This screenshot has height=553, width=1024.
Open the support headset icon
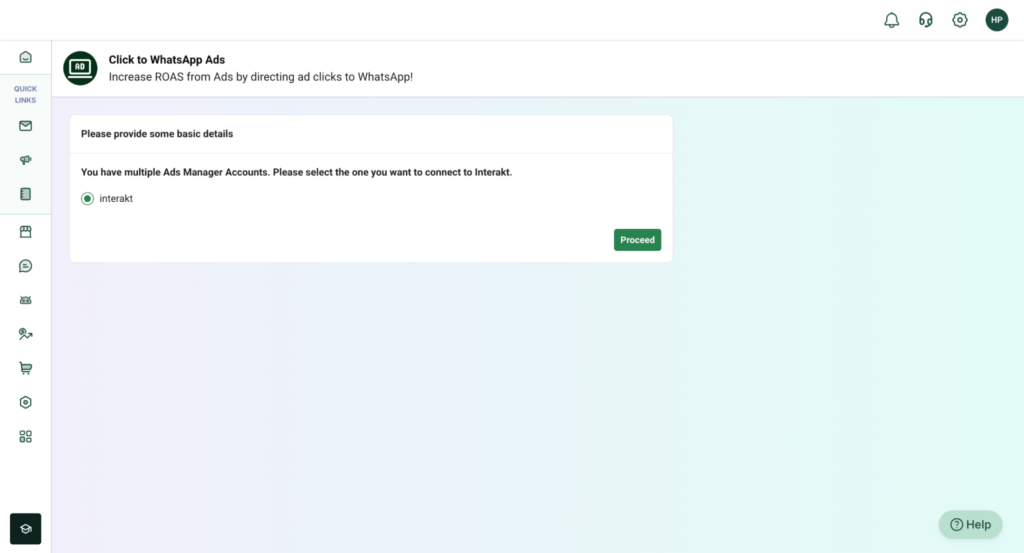(925, 20)
